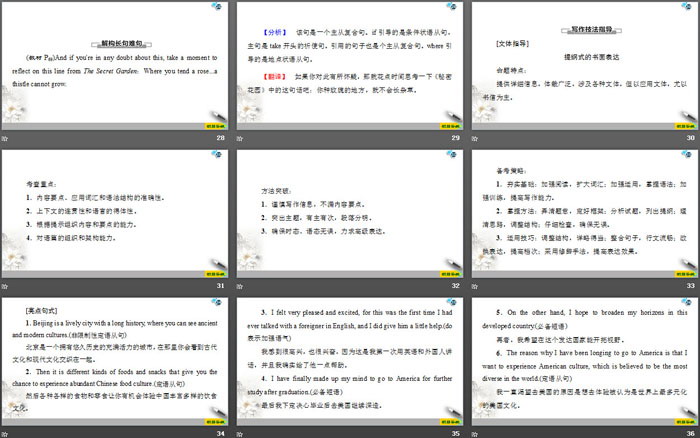The width and height of the screenshot is (700, 438).
Task: Click yellow button at bottom of slide 30
Action: tap(686, 126)
